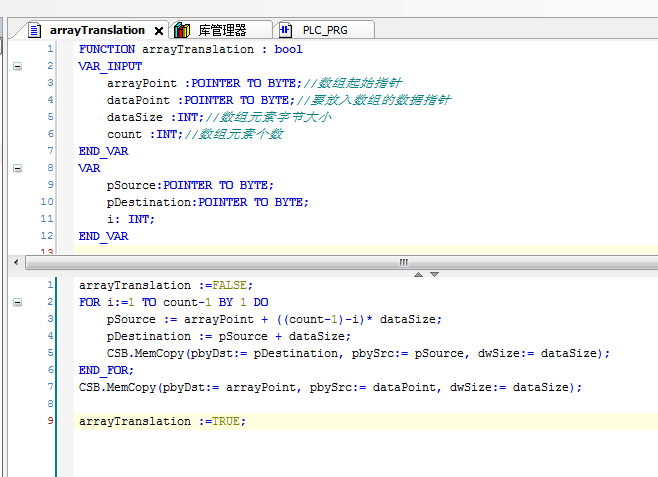Click the FUNCTION keyword on line 1
Viewport: 658px width, 477px height.
coord(107,49)
